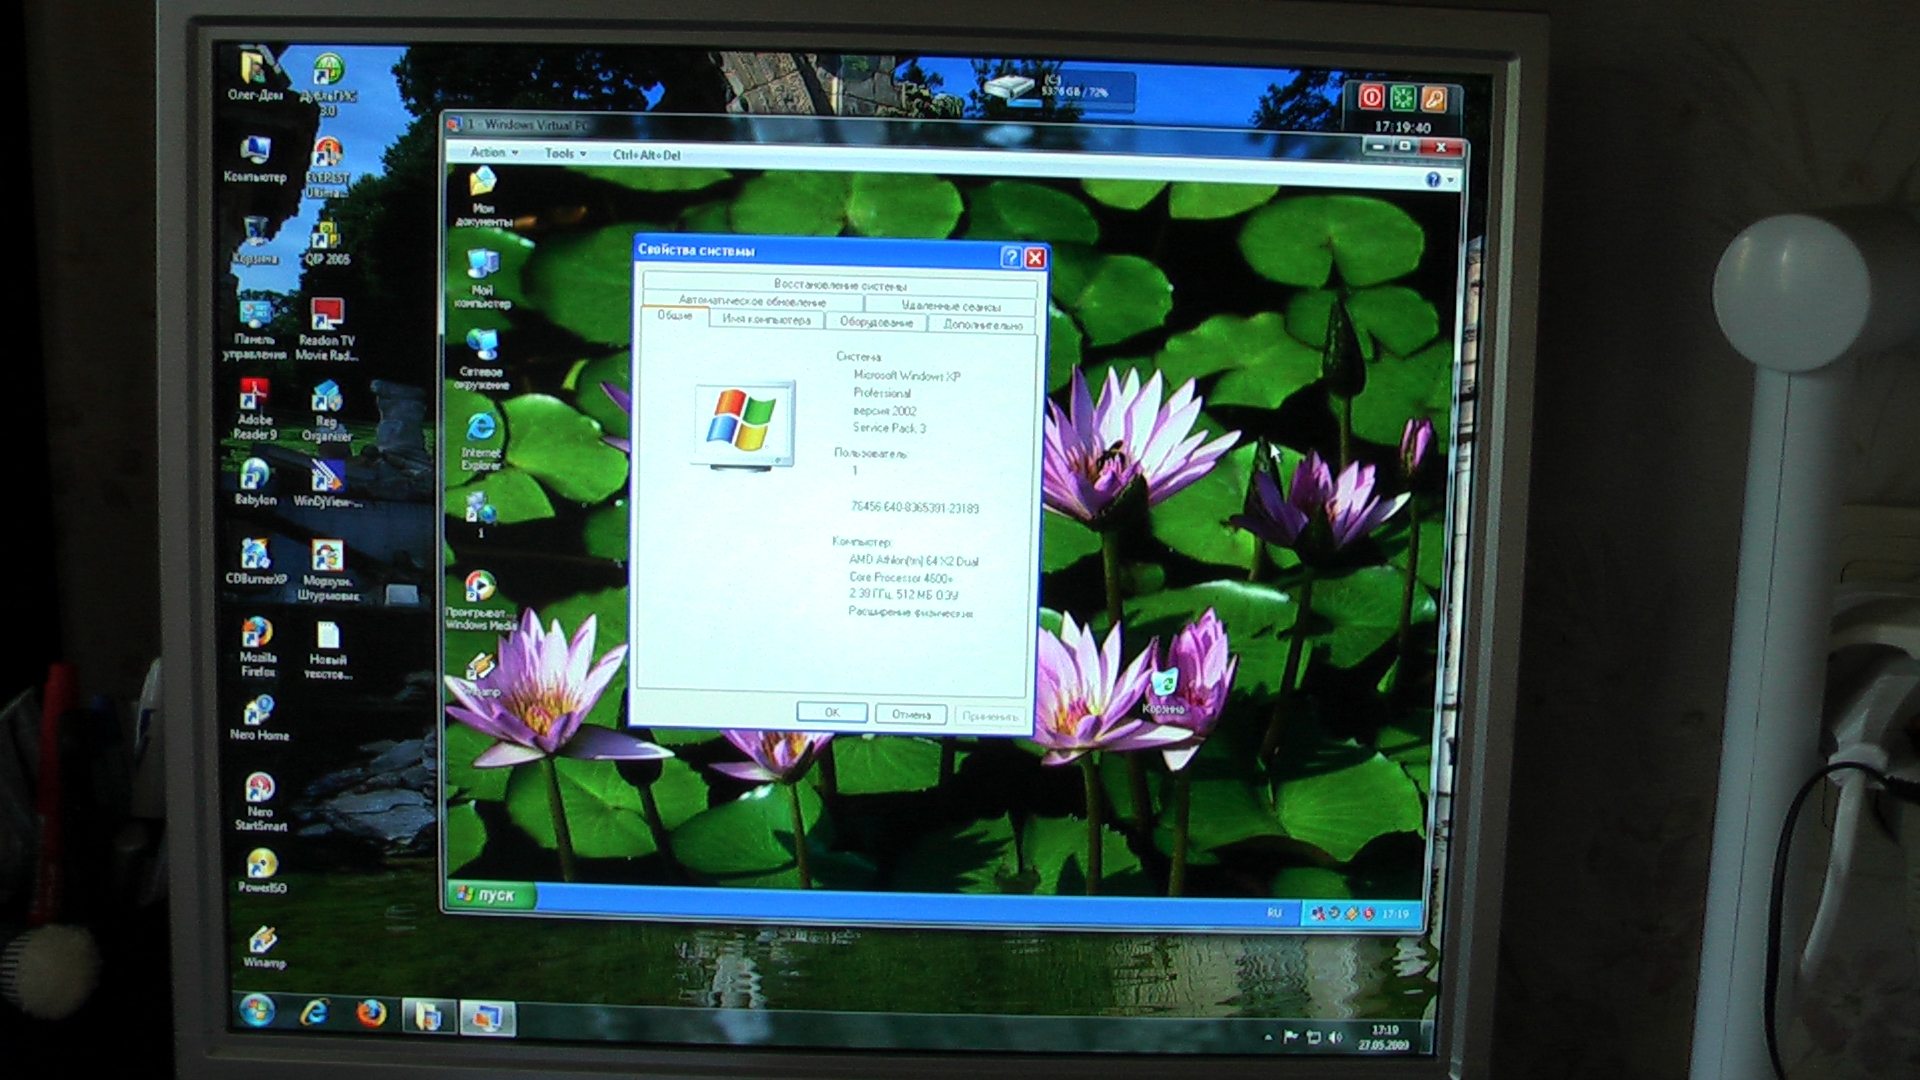The image size is (1920, 1080).
Task: Open CDBurnerXP shortcut
Action: point(256,561)
